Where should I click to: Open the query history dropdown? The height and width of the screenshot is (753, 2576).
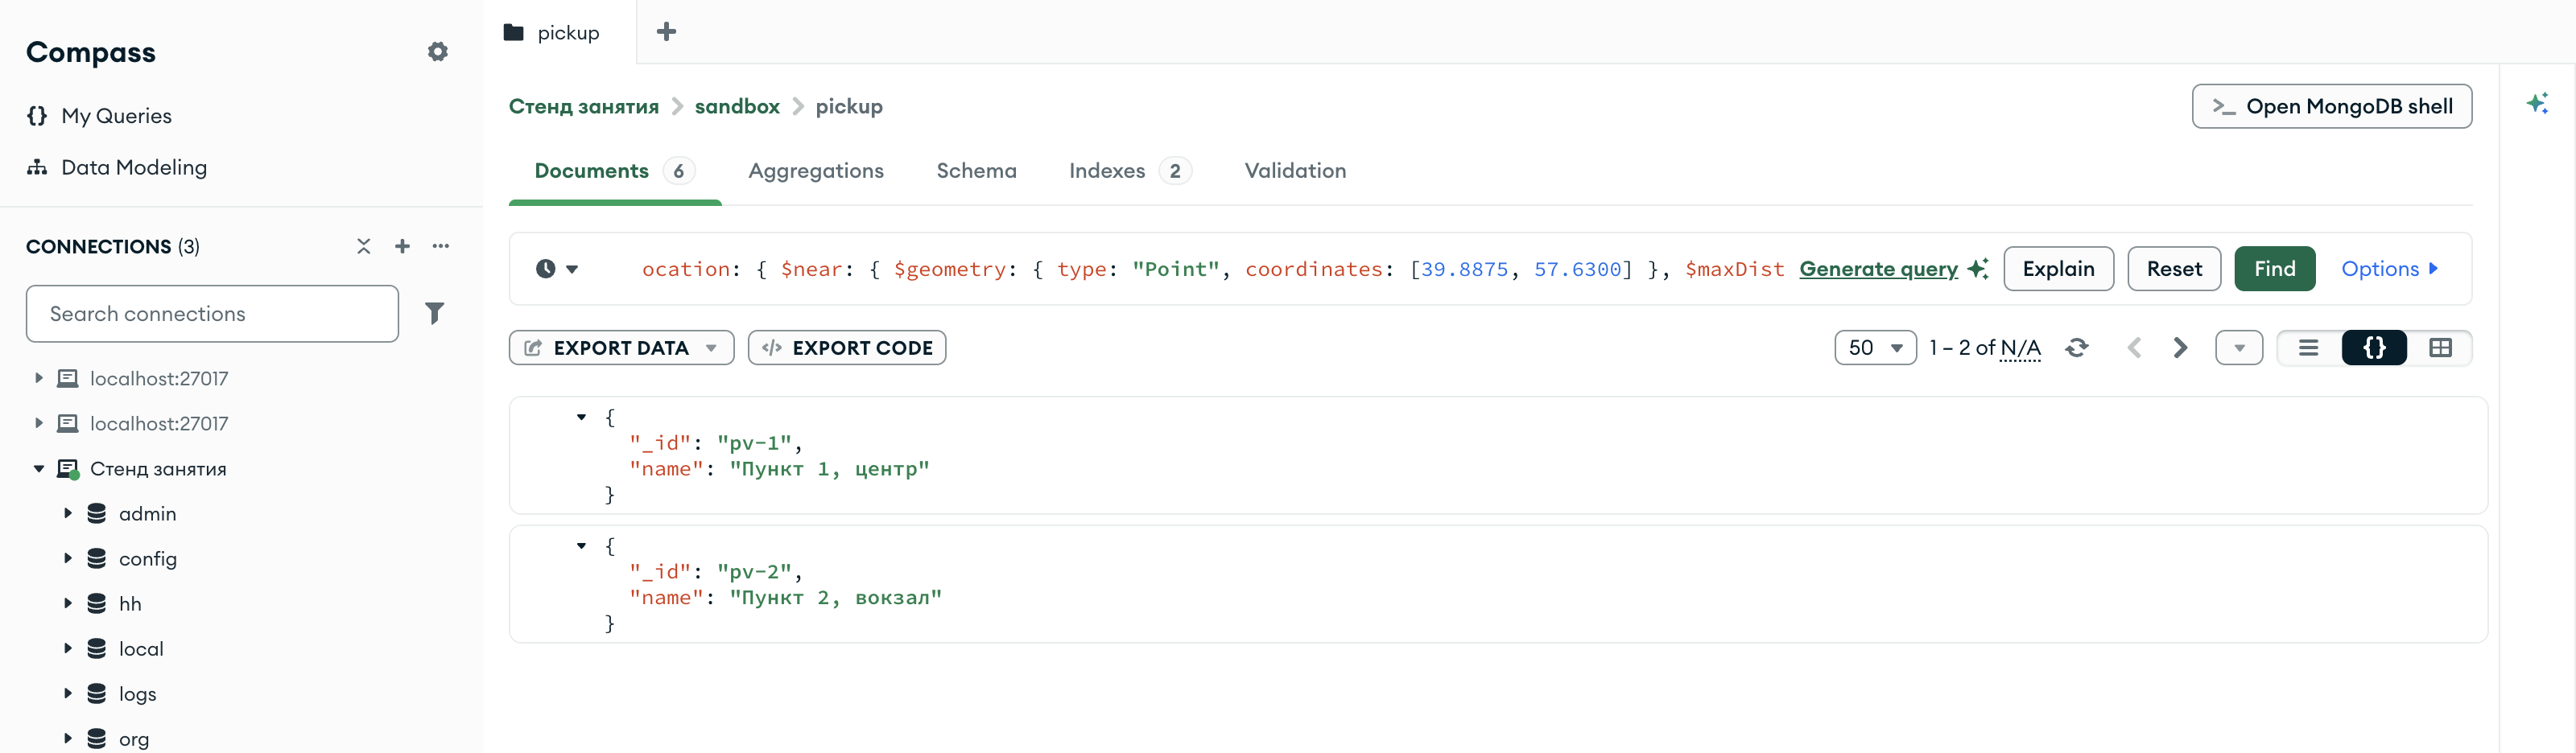tap(557, 269)
